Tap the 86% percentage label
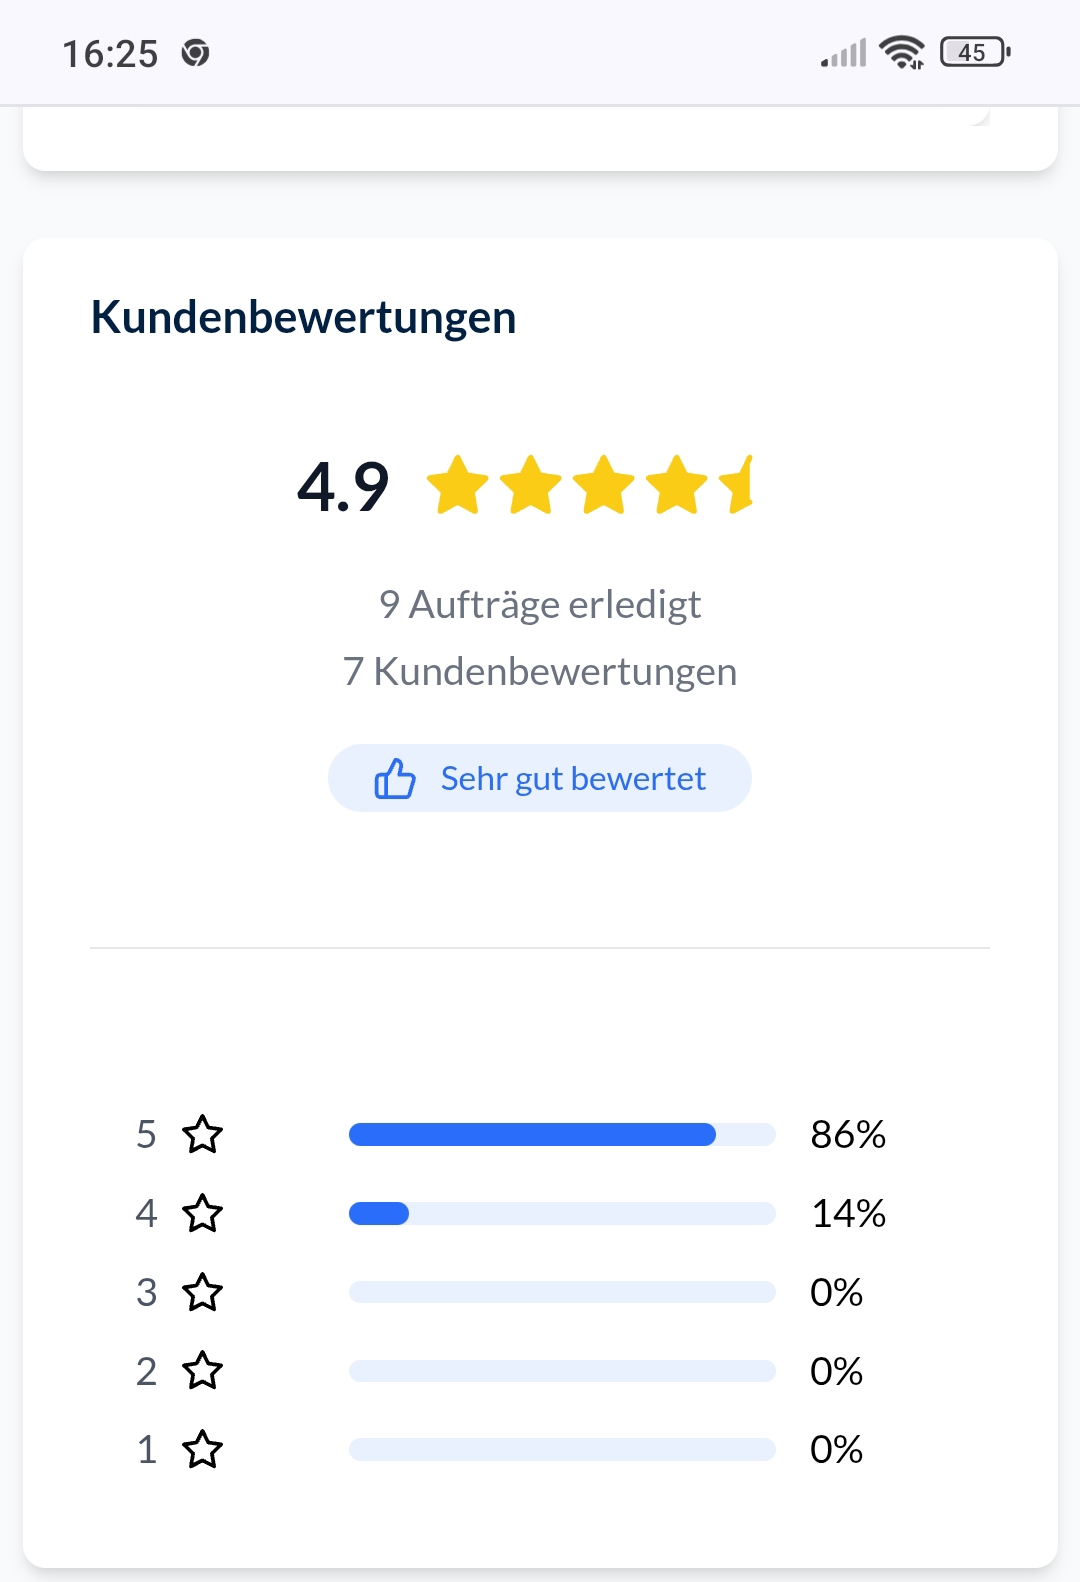The height and width of the screenshot is (1582, 1080). (848, 1135)
